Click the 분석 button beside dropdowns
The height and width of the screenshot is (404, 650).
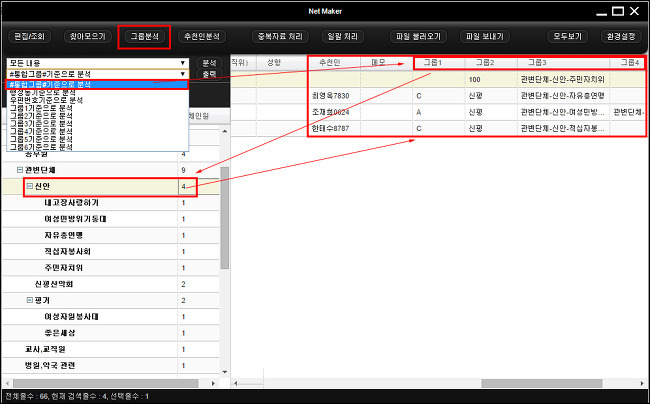point(209,63)
